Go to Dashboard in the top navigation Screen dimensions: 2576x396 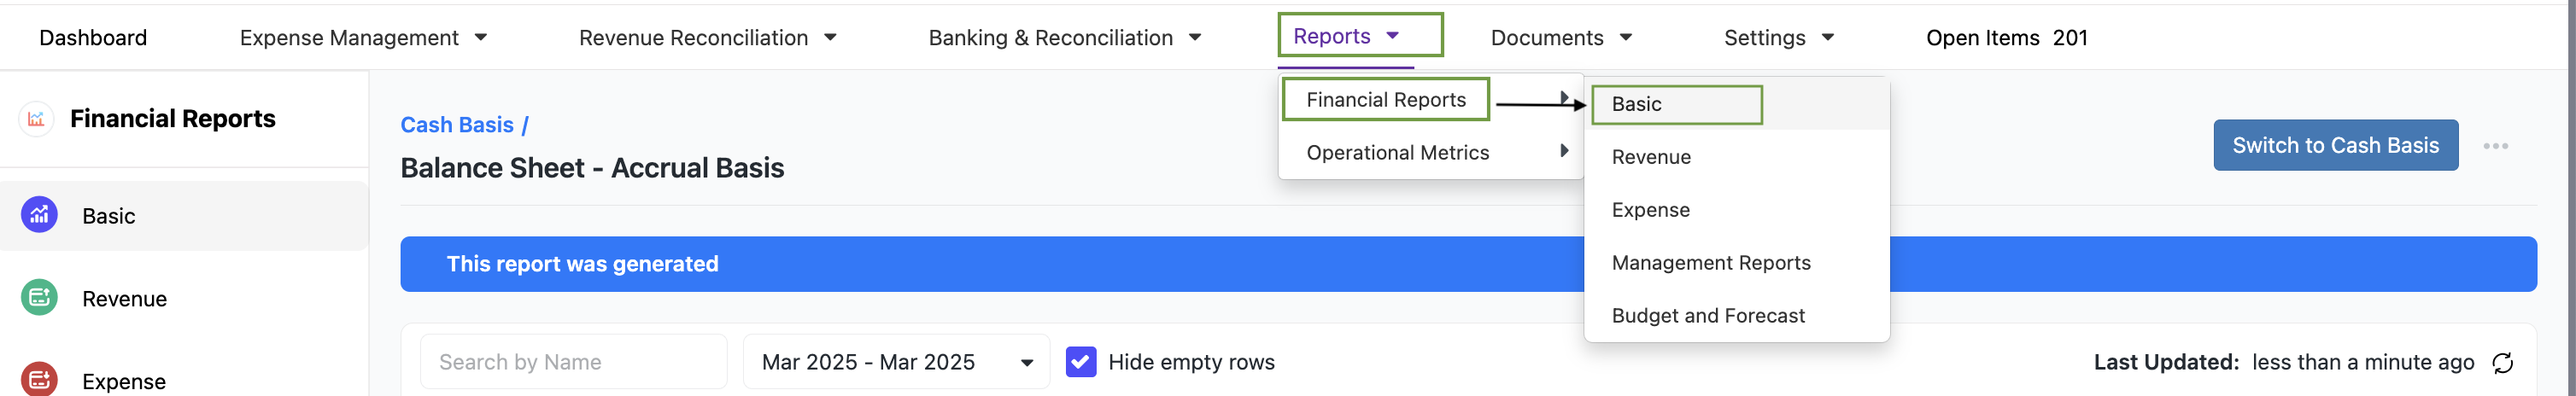click(x=93, y=38)
